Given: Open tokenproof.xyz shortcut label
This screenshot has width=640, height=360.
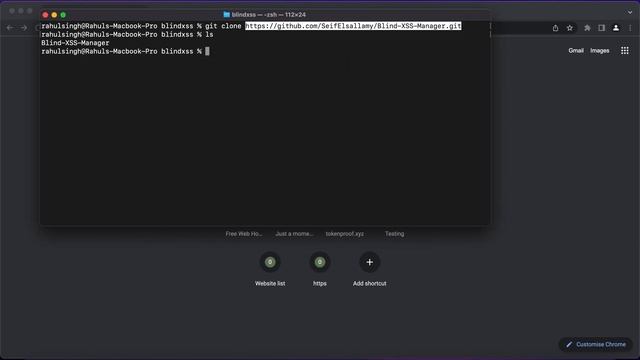Looking at the screenshot, I should 344,234.
